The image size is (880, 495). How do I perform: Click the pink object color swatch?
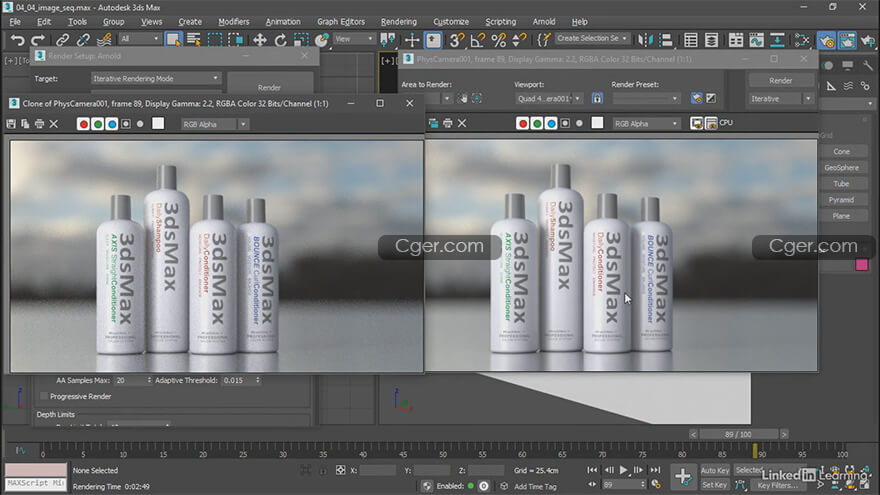click(x=861, y=265)
